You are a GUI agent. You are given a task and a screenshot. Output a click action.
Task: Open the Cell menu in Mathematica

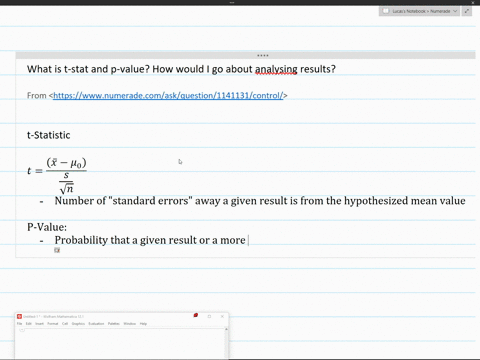point(65,324)
